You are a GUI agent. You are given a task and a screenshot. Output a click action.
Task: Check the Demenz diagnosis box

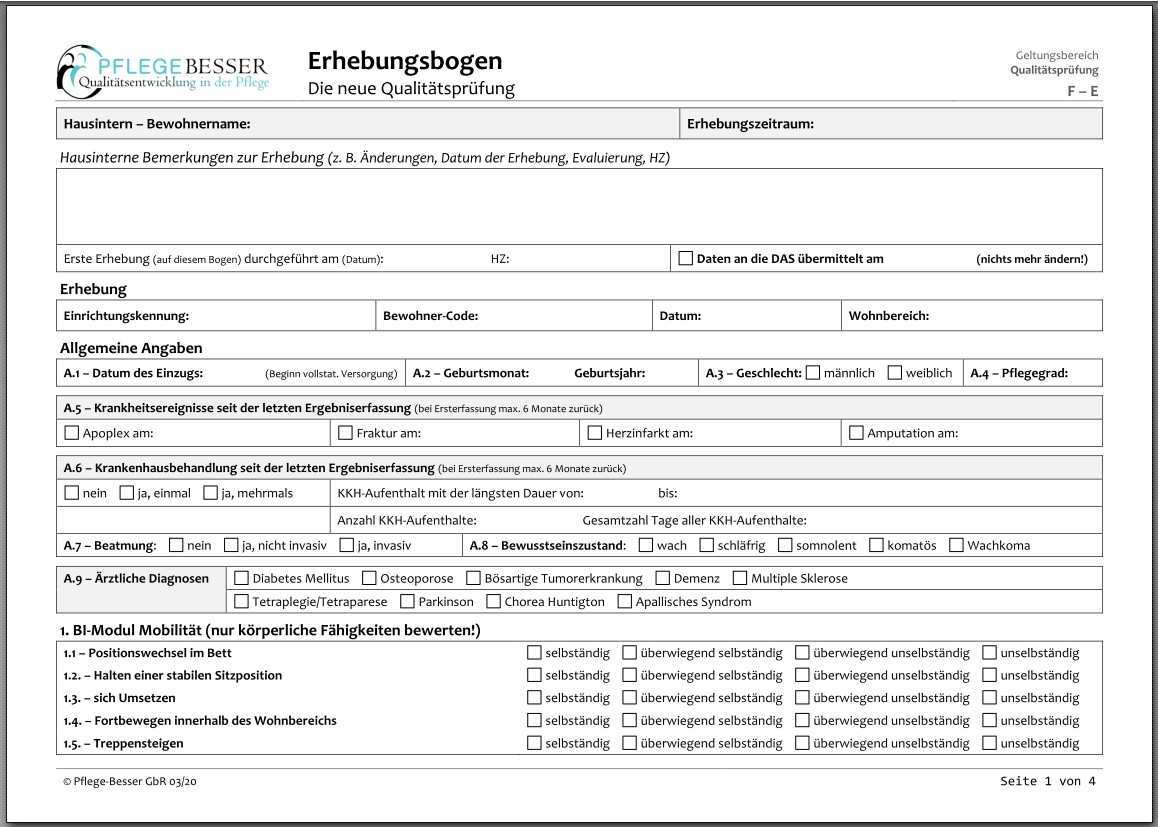click(663, 578)
